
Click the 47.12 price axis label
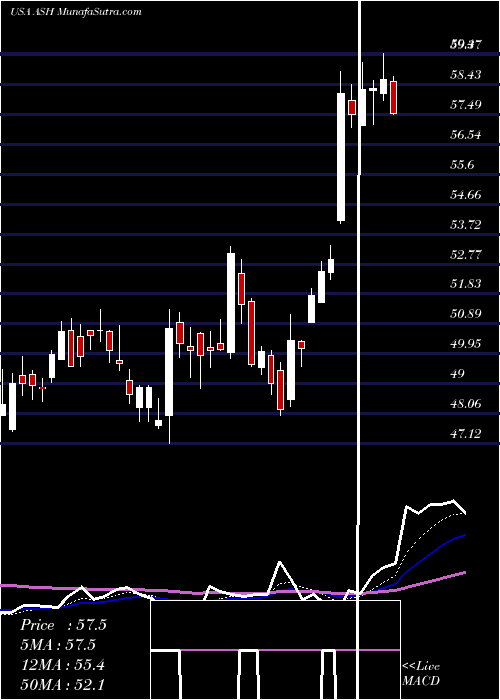point(466,433)
